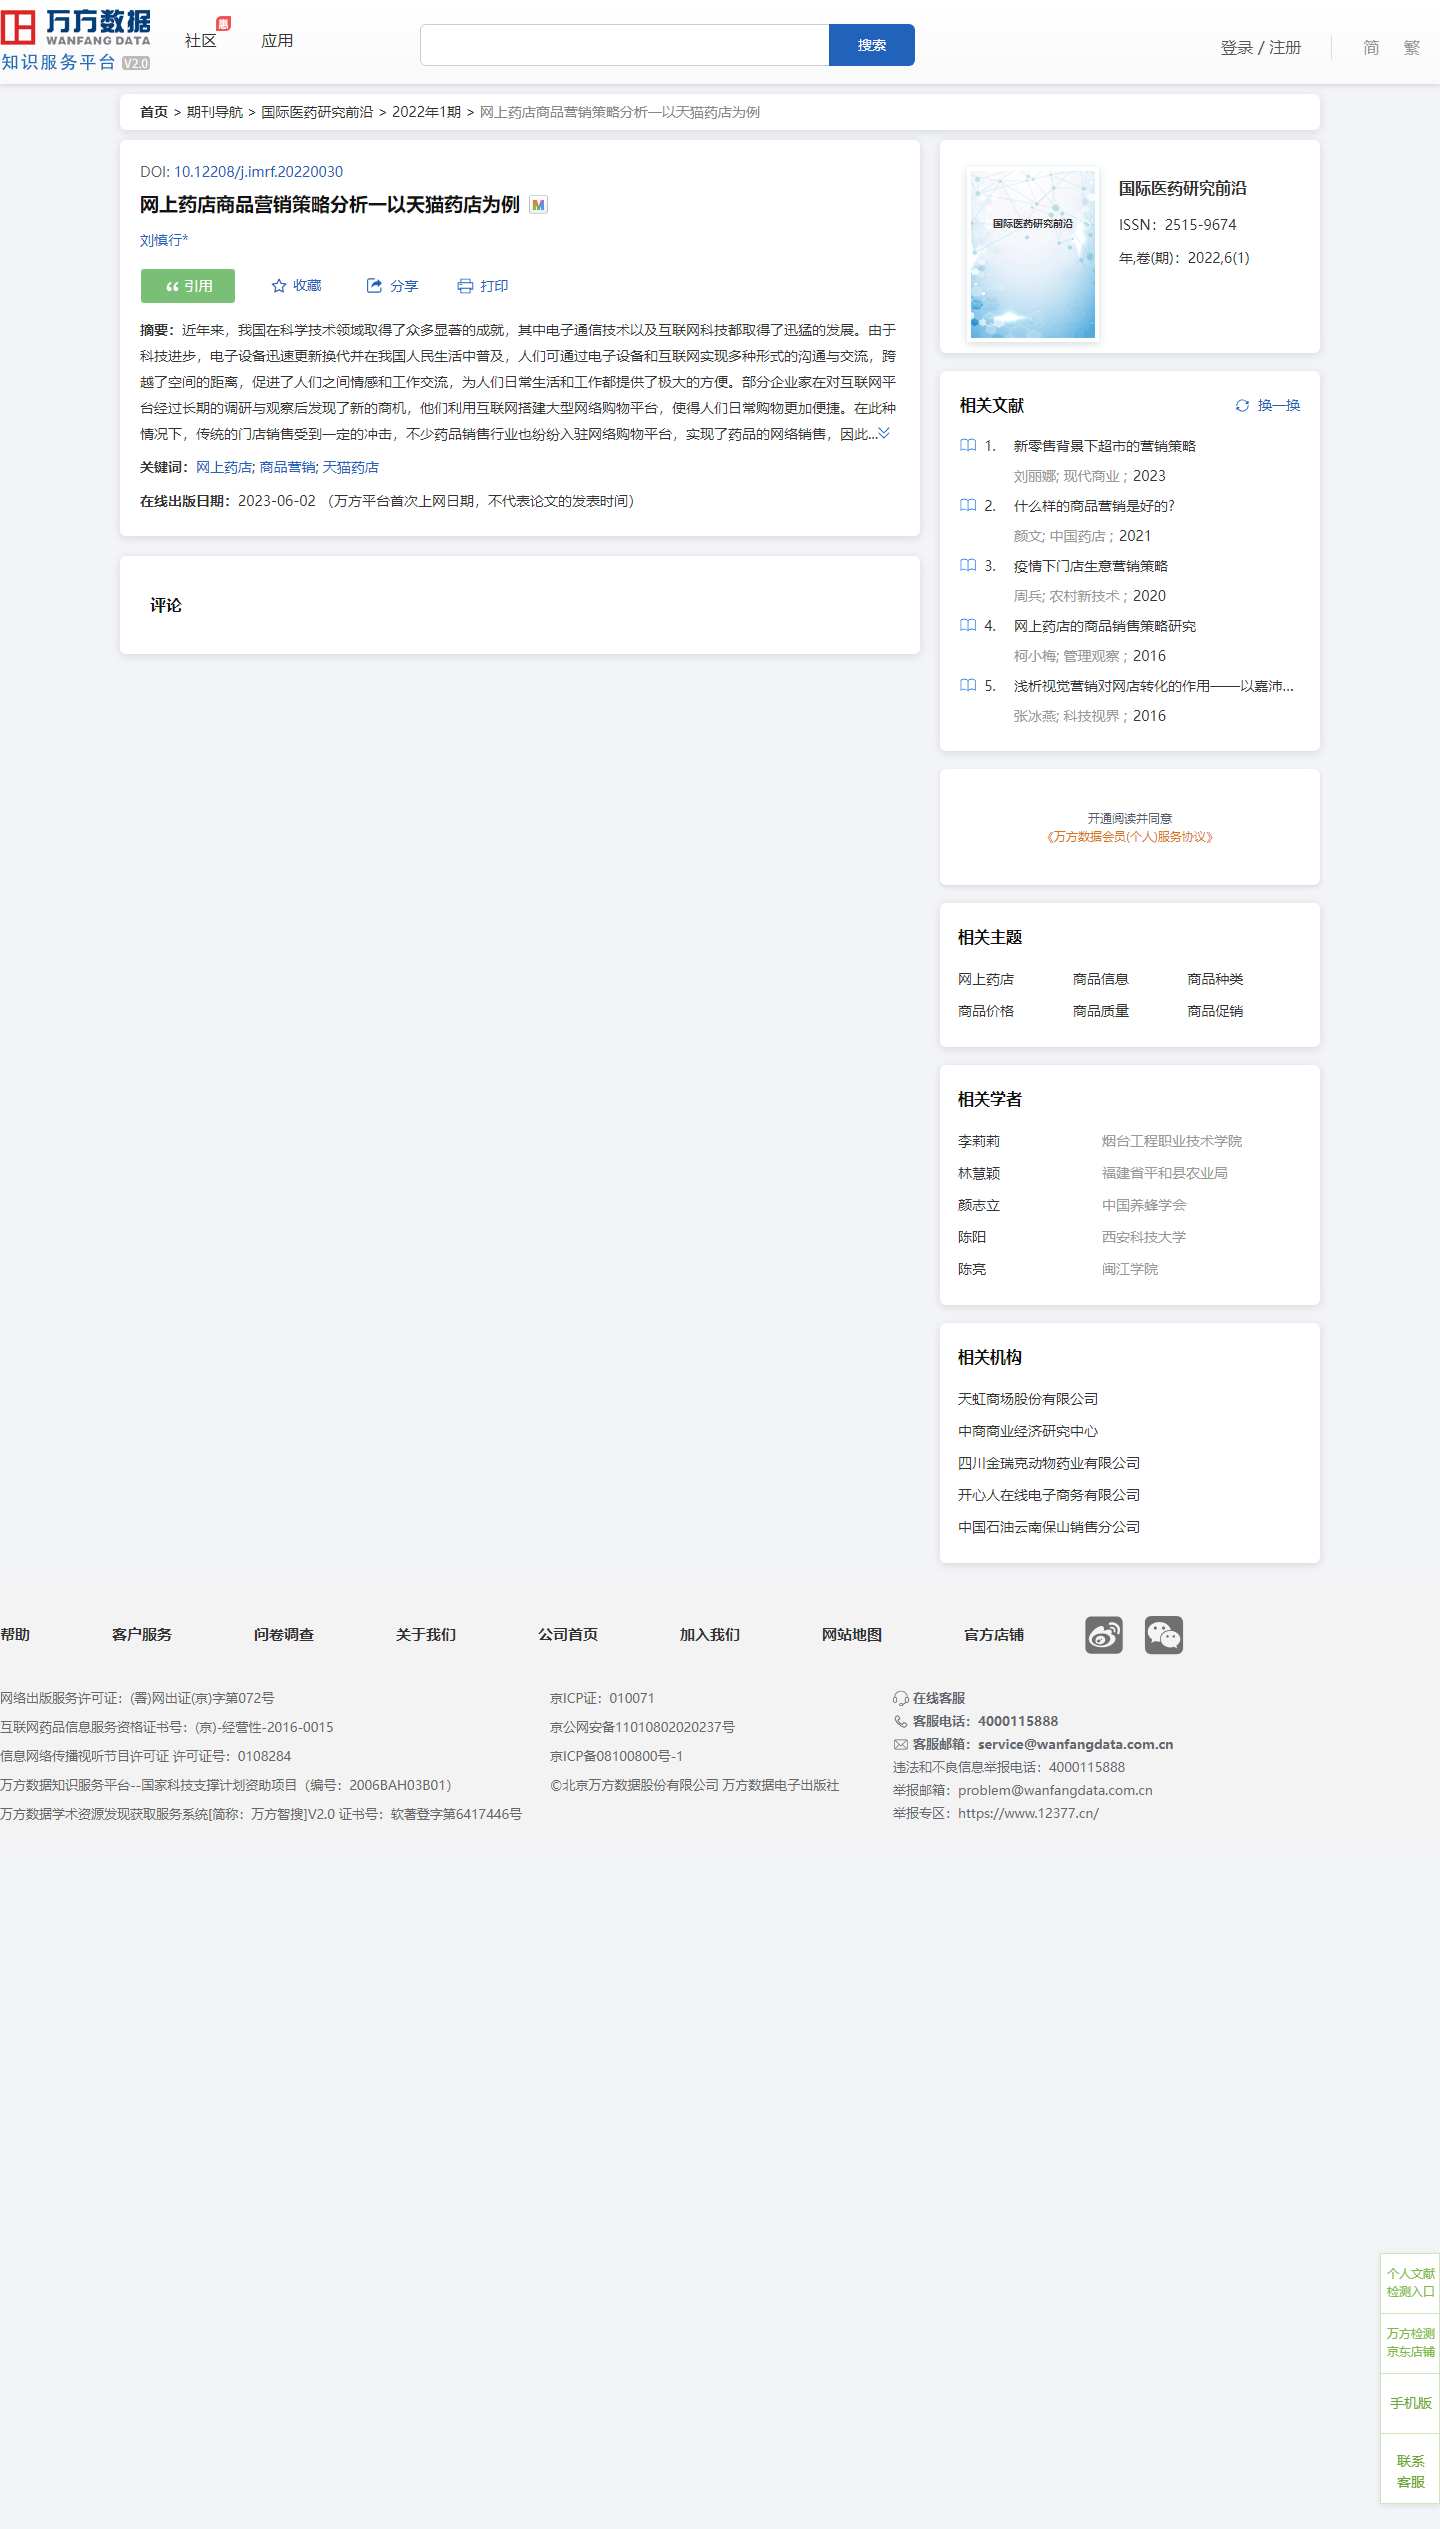Click 联系客服 floating button
1440x2529 pixels.
pyautogui.click(x=1410, y=2471)
